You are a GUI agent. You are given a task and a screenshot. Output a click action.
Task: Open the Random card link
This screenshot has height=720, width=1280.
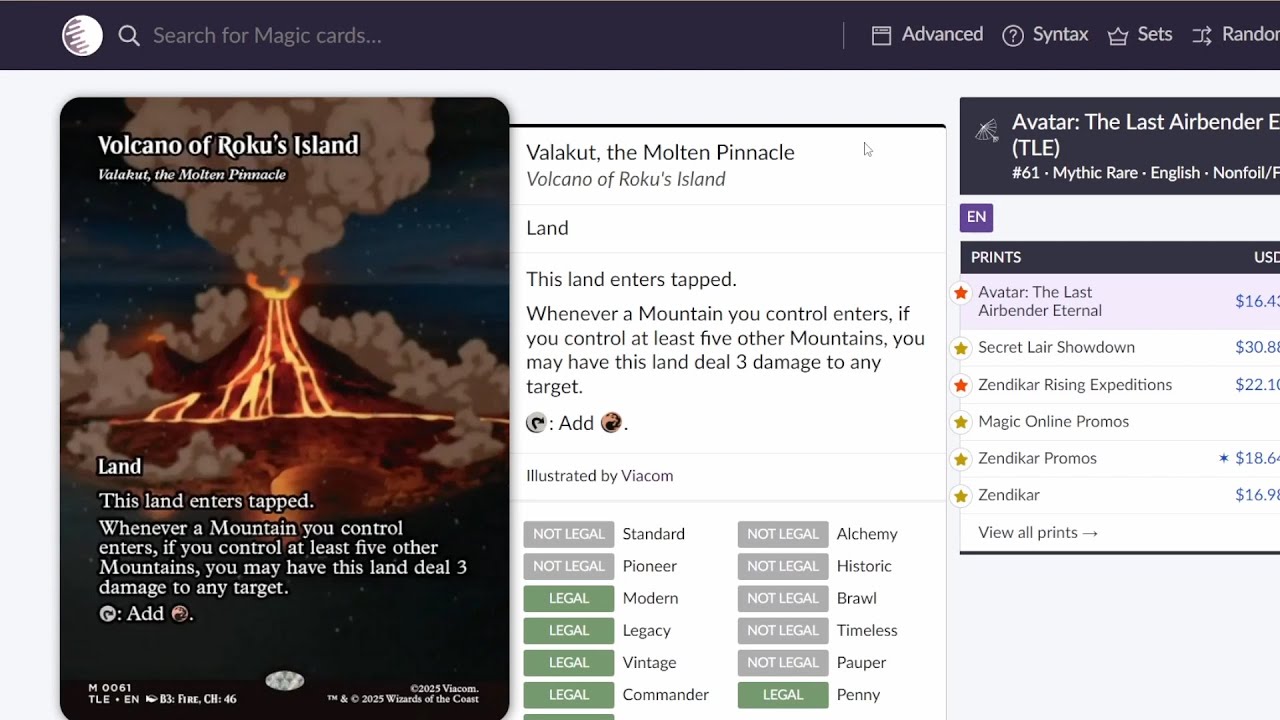(1236, 35)
